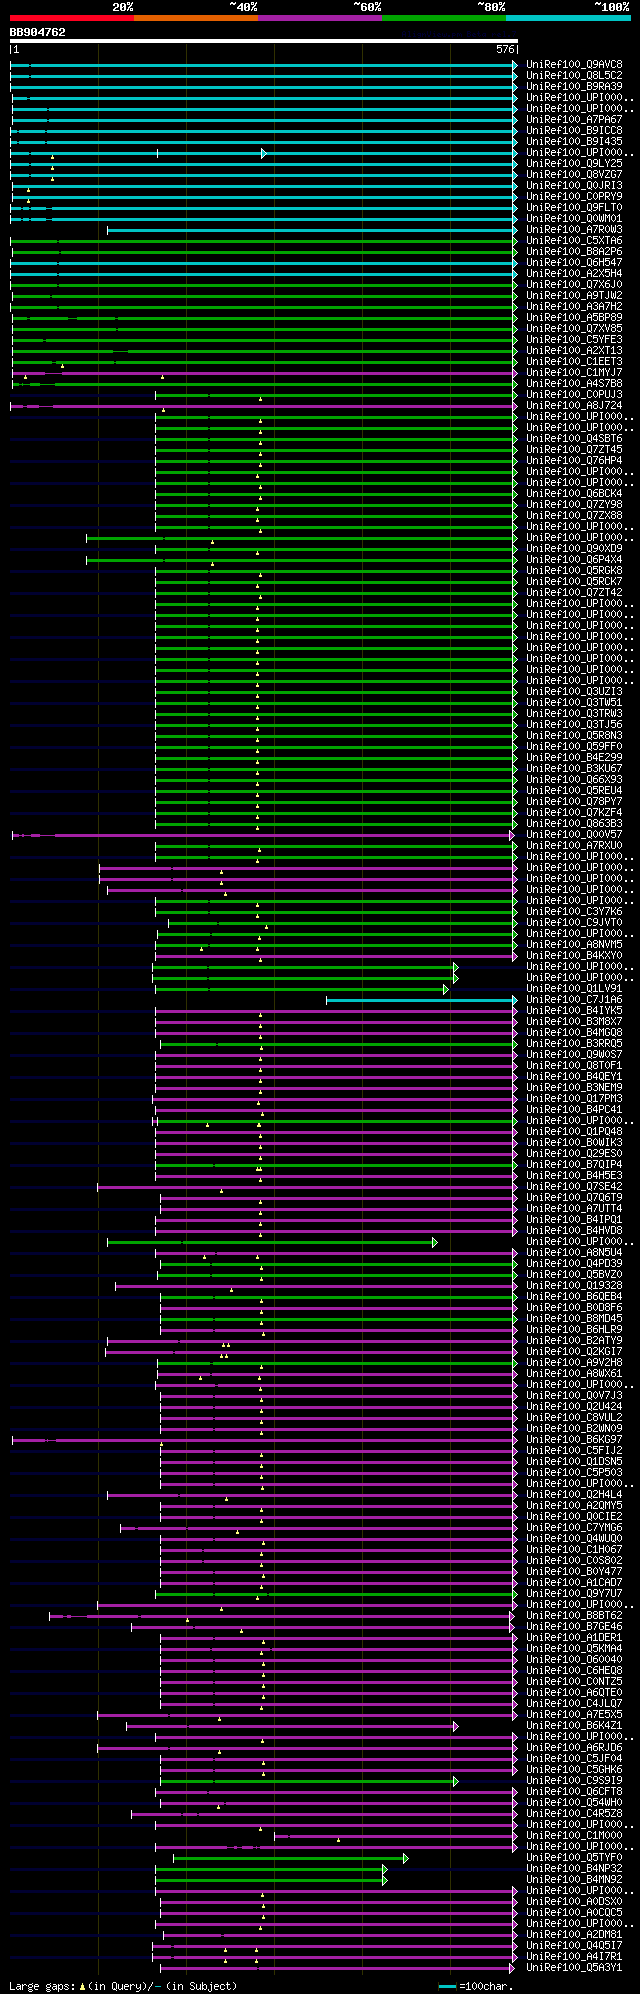Image resolution: width=640 pixels, height=1994 pixels.
Task: Click label UniRef100_B6K4Z1
Action: (574, 1725)
